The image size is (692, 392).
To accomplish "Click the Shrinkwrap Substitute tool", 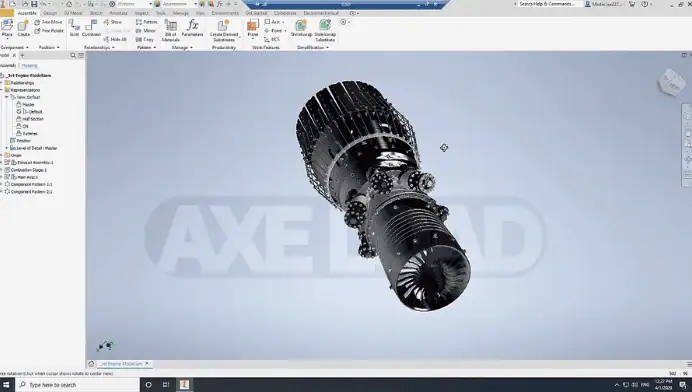I will [325, 30].
